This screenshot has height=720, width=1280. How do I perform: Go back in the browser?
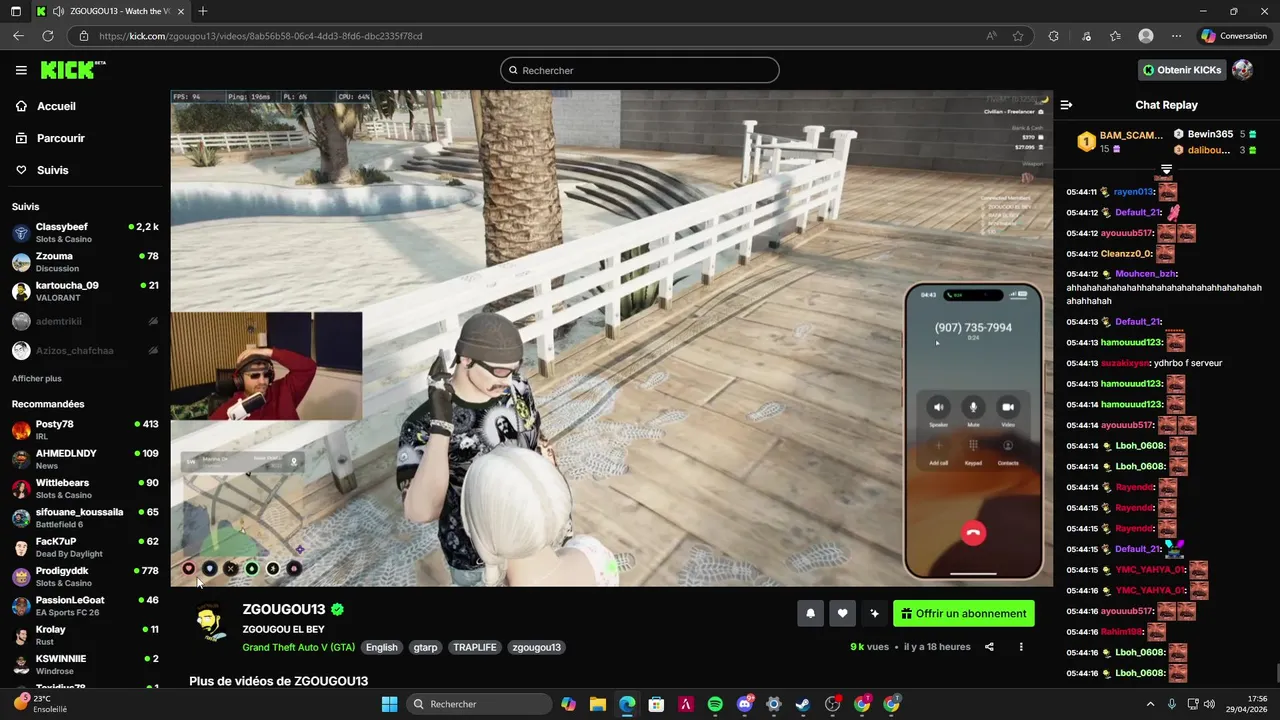[18, 36]
